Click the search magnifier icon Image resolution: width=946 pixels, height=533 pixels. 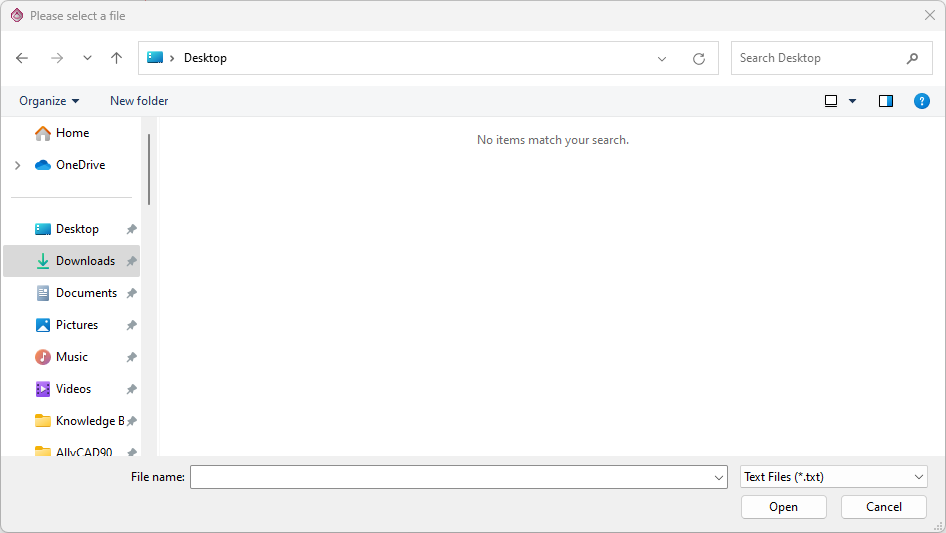click(x=912, y=58)
